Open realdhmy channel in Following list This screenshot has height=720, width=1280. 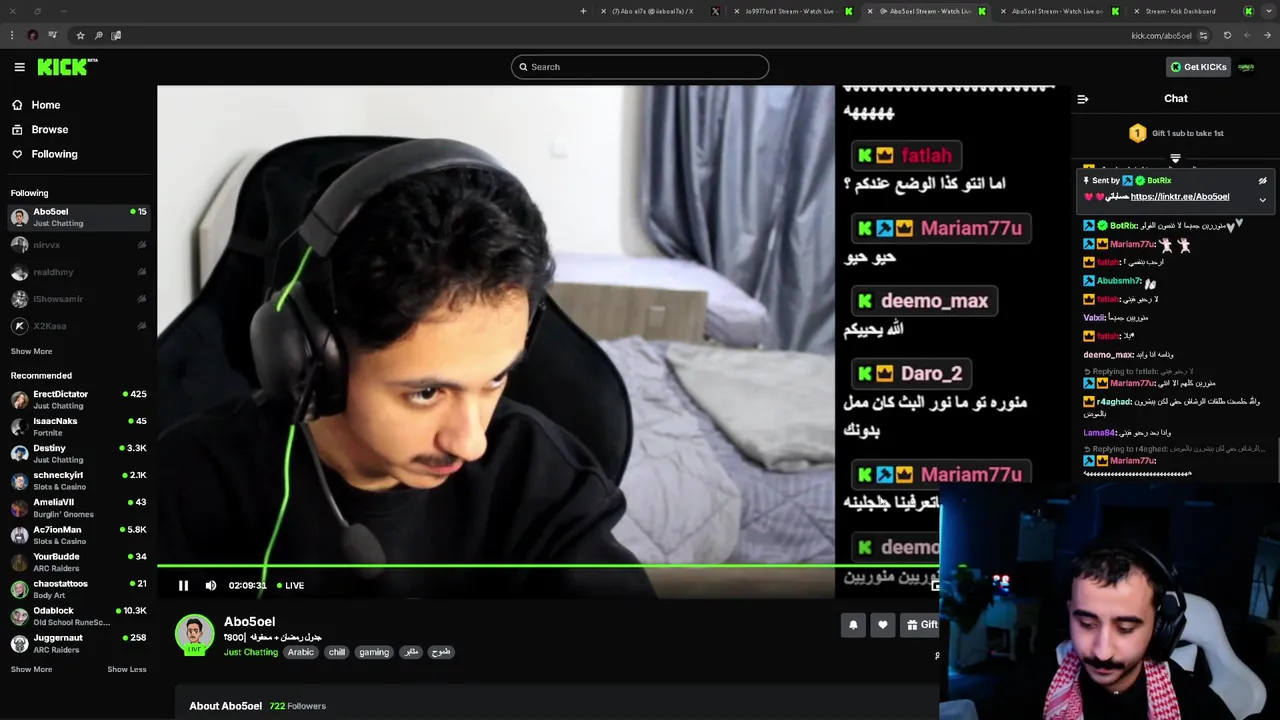pos(78,272)
